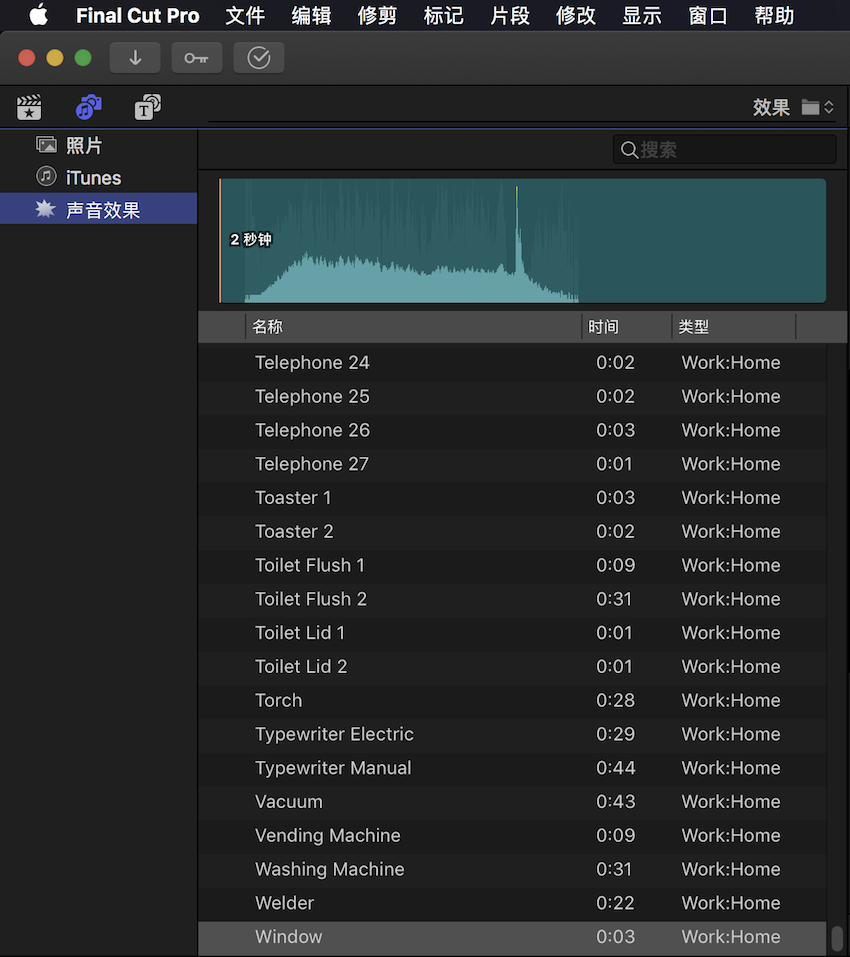The width and height of the screenshot is (850, 957).
Task: Select 声音效果 in the sidebar
Action: coord(98,209)
